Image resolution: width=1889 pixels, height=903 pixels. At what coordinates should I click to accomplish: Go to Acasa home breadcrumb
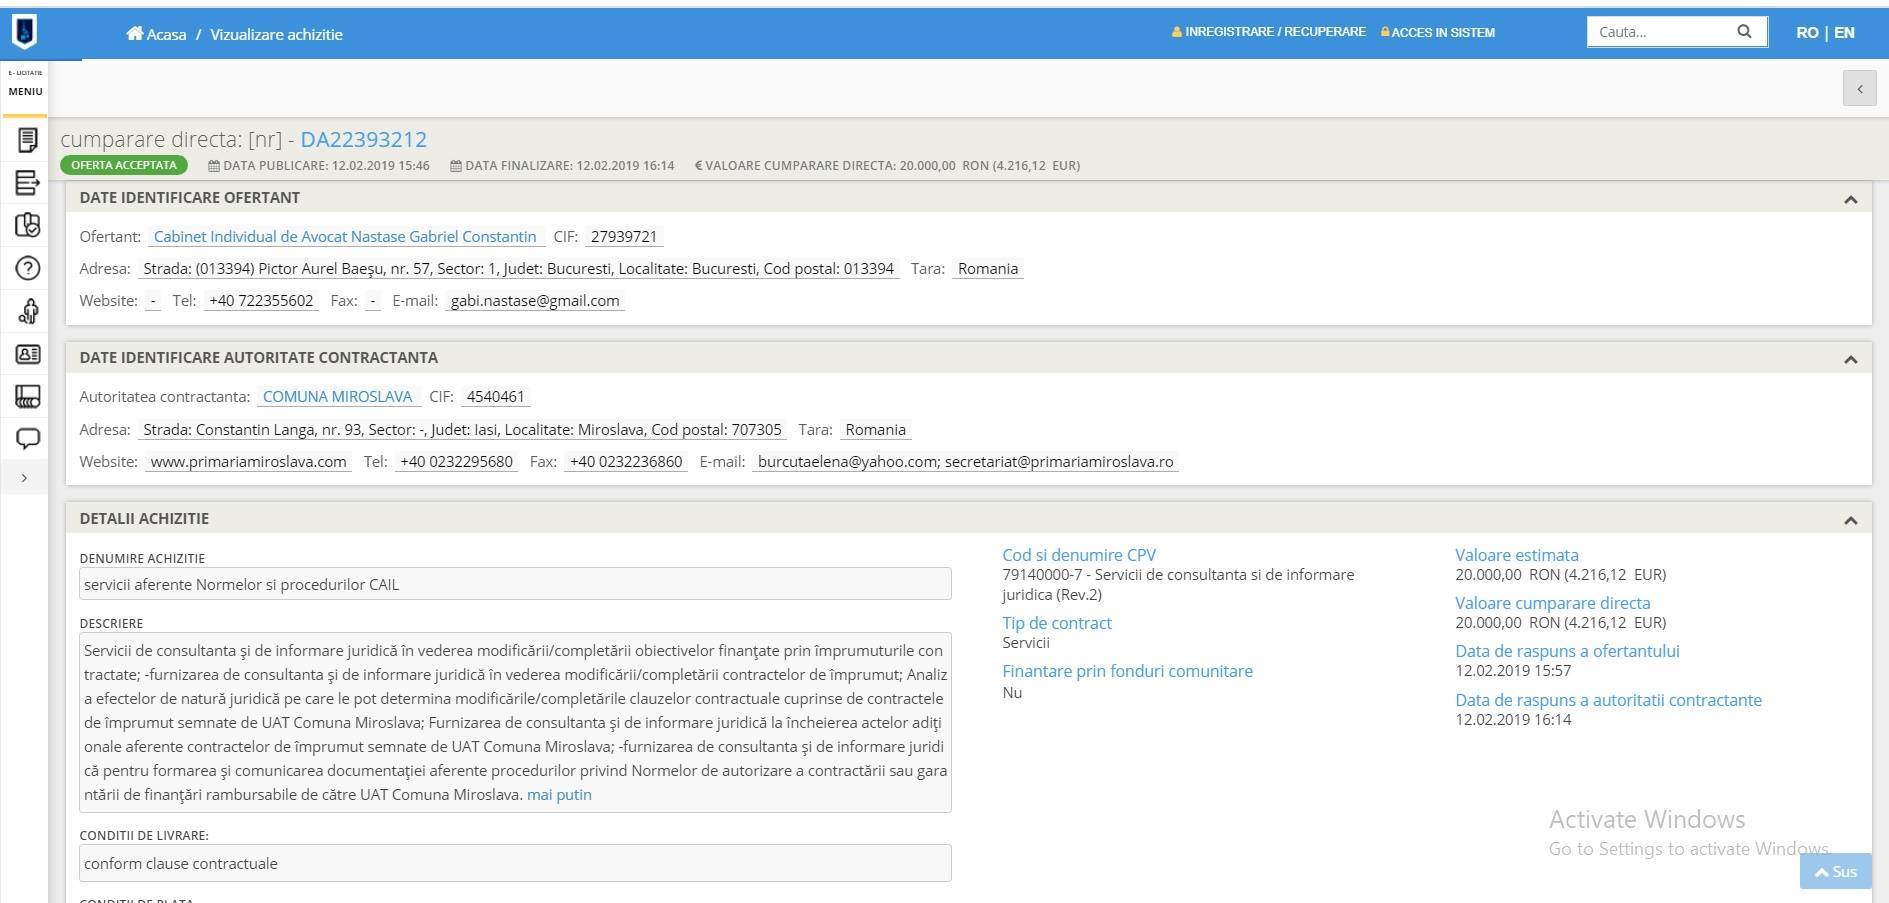tap(157, 34)
